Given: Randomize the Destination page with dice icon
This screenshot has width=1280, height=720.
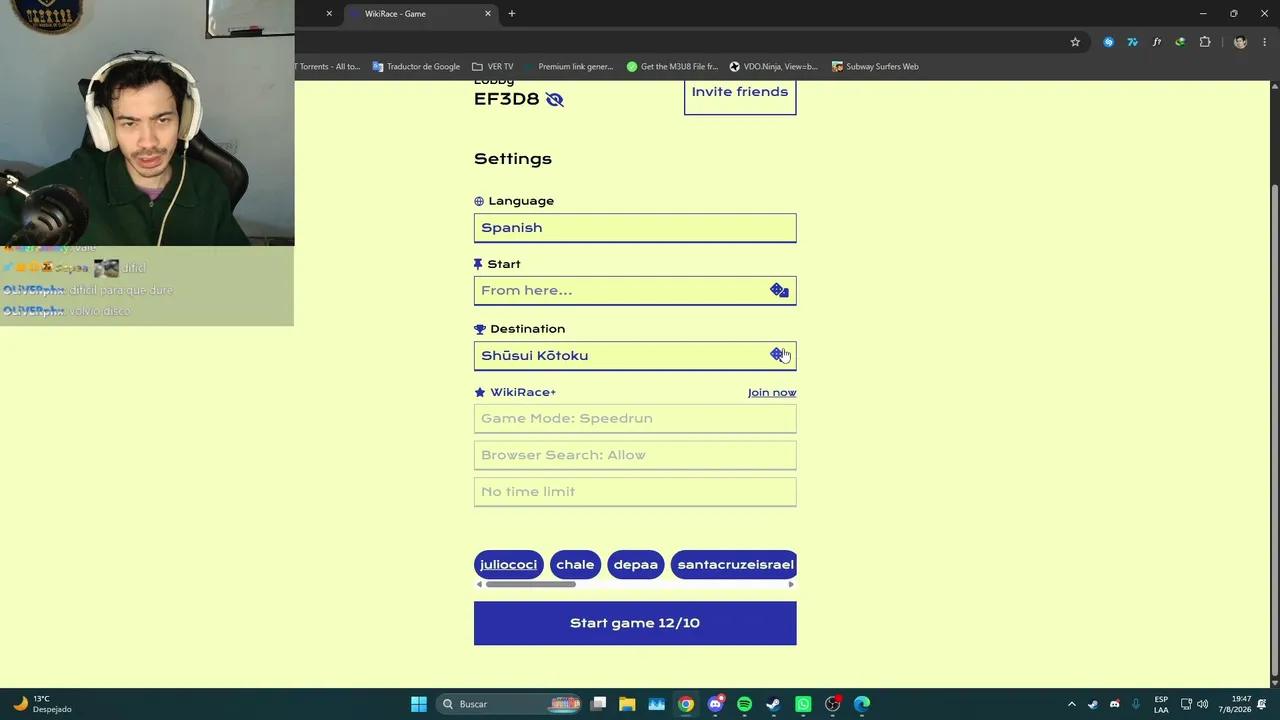Looking at the screenshot, I should pos(779,355).
